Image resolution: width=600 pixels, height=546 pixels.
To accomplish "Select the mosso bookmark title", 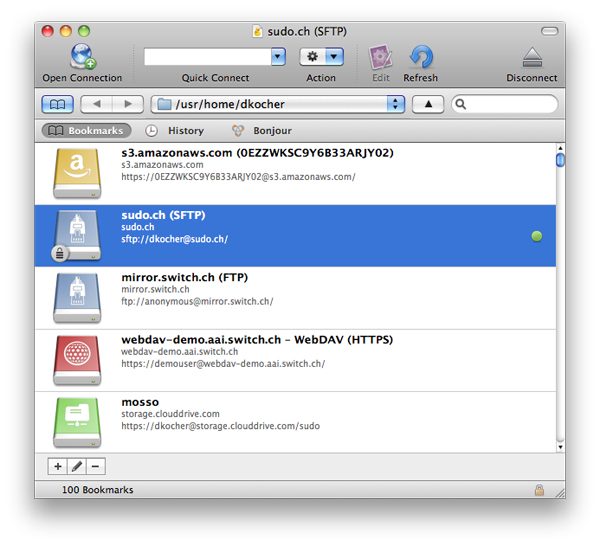I will pyautogui.click(x=140, y=402).
